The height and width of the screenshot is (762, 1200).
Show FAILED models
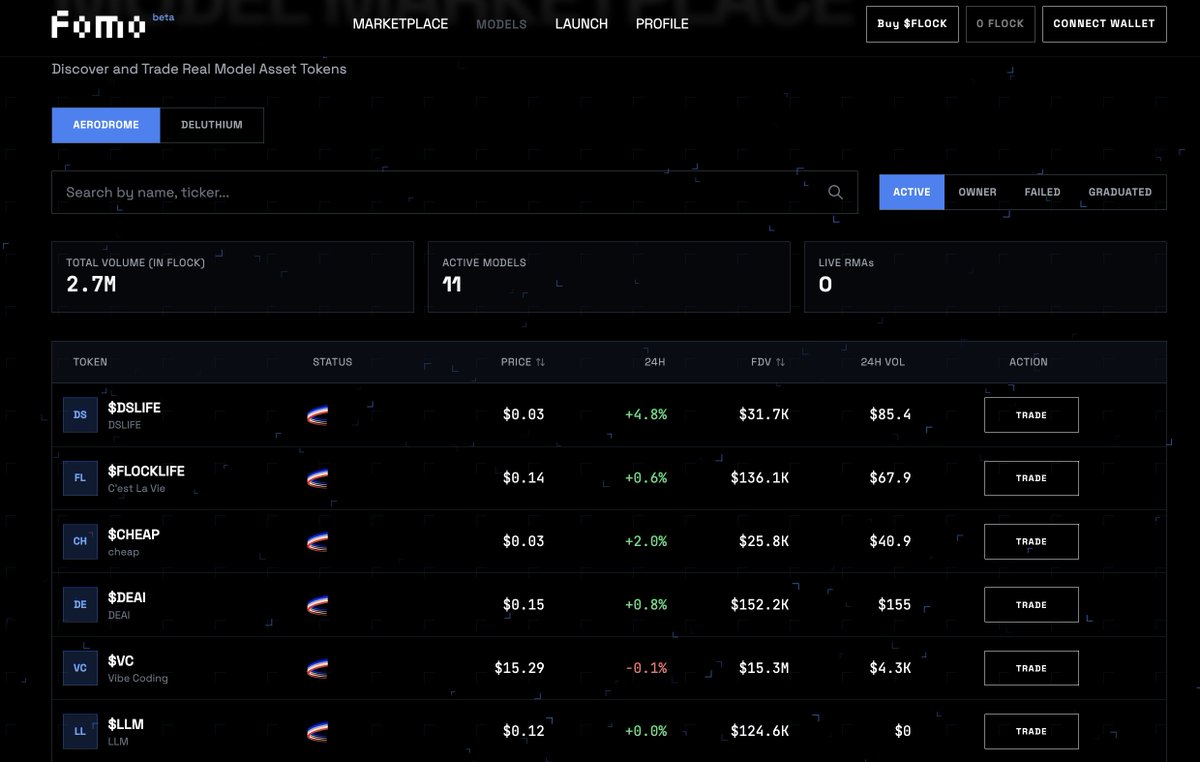[x=1042, y=192]
